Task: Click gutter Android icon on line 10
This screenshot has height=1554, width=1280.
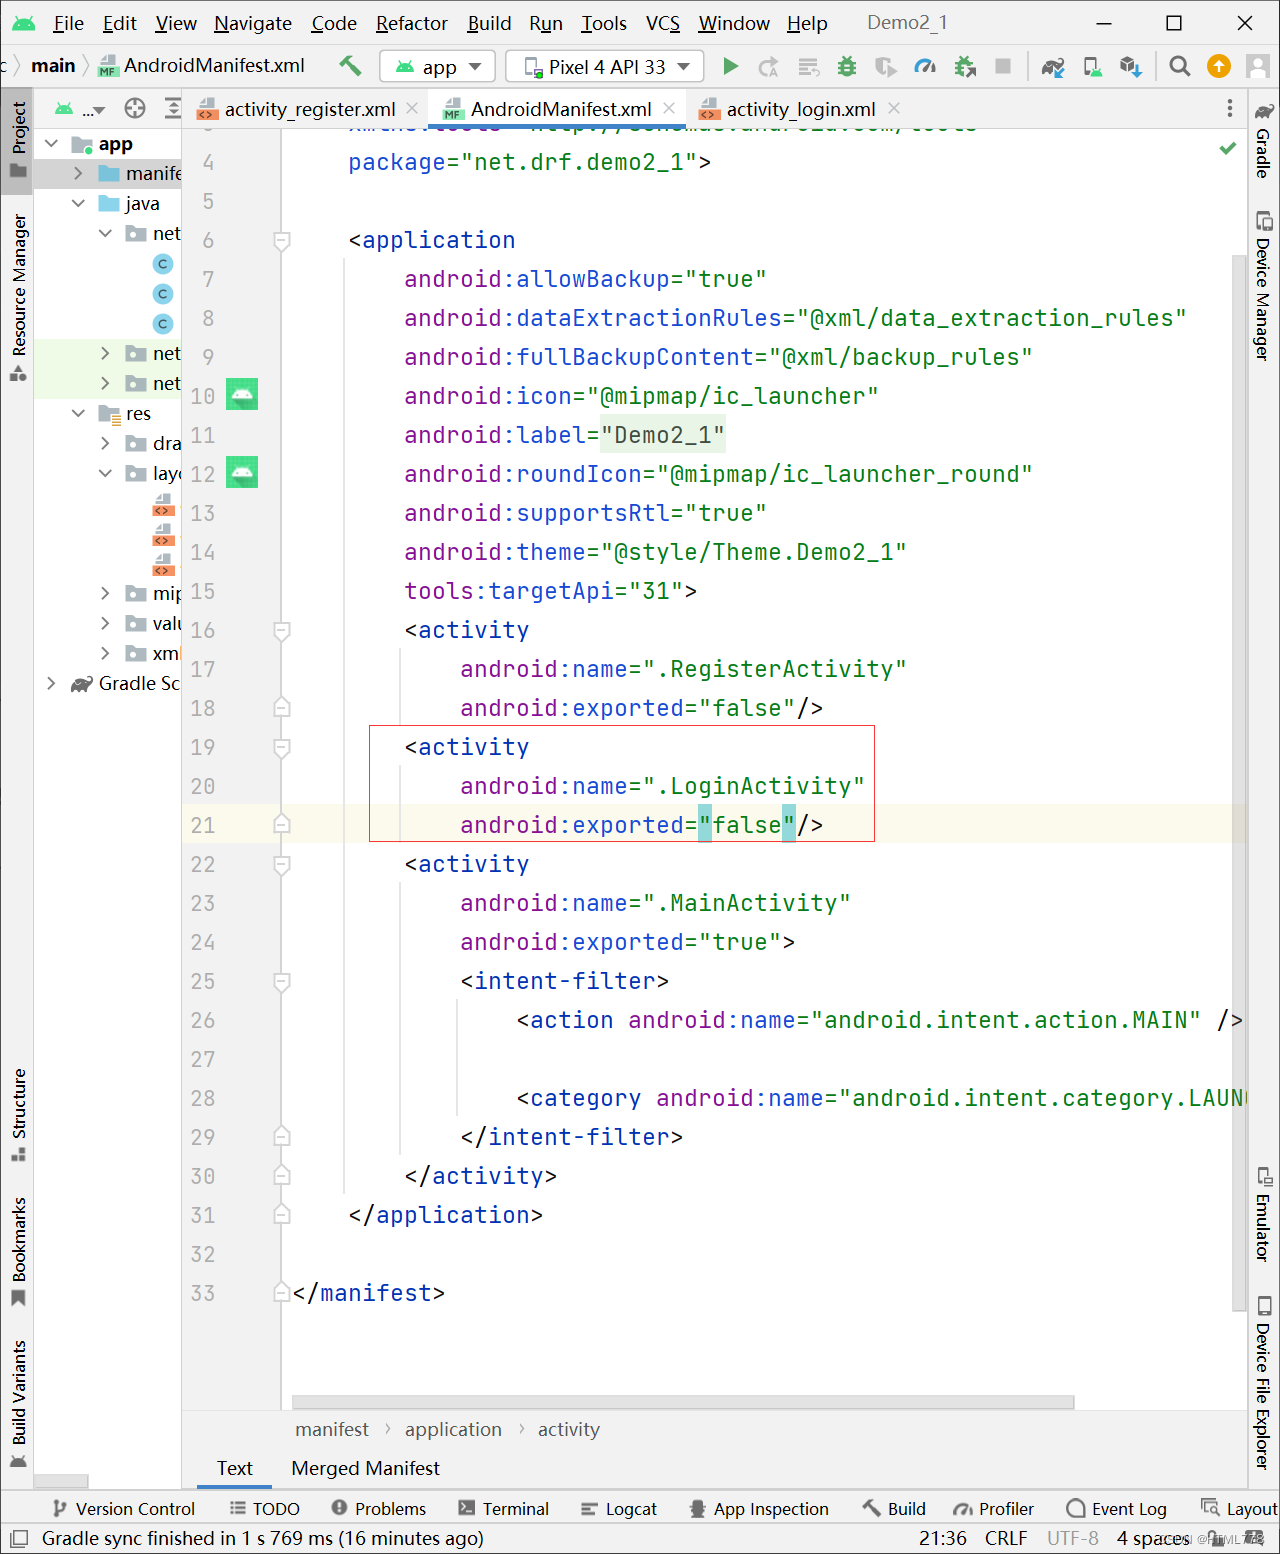Action: click(242, 394)
